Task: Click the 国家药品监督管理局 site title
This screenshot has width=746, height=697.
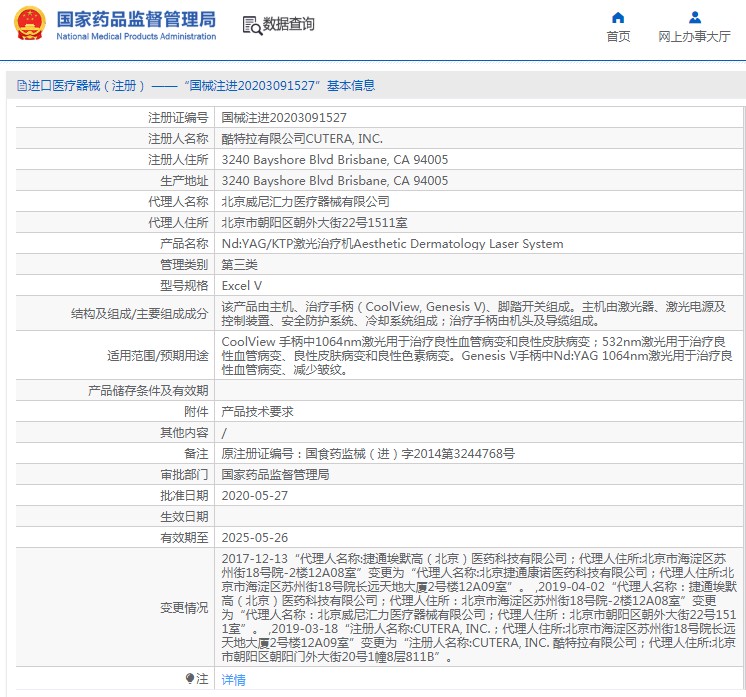Action: click(x=136, y=18)
